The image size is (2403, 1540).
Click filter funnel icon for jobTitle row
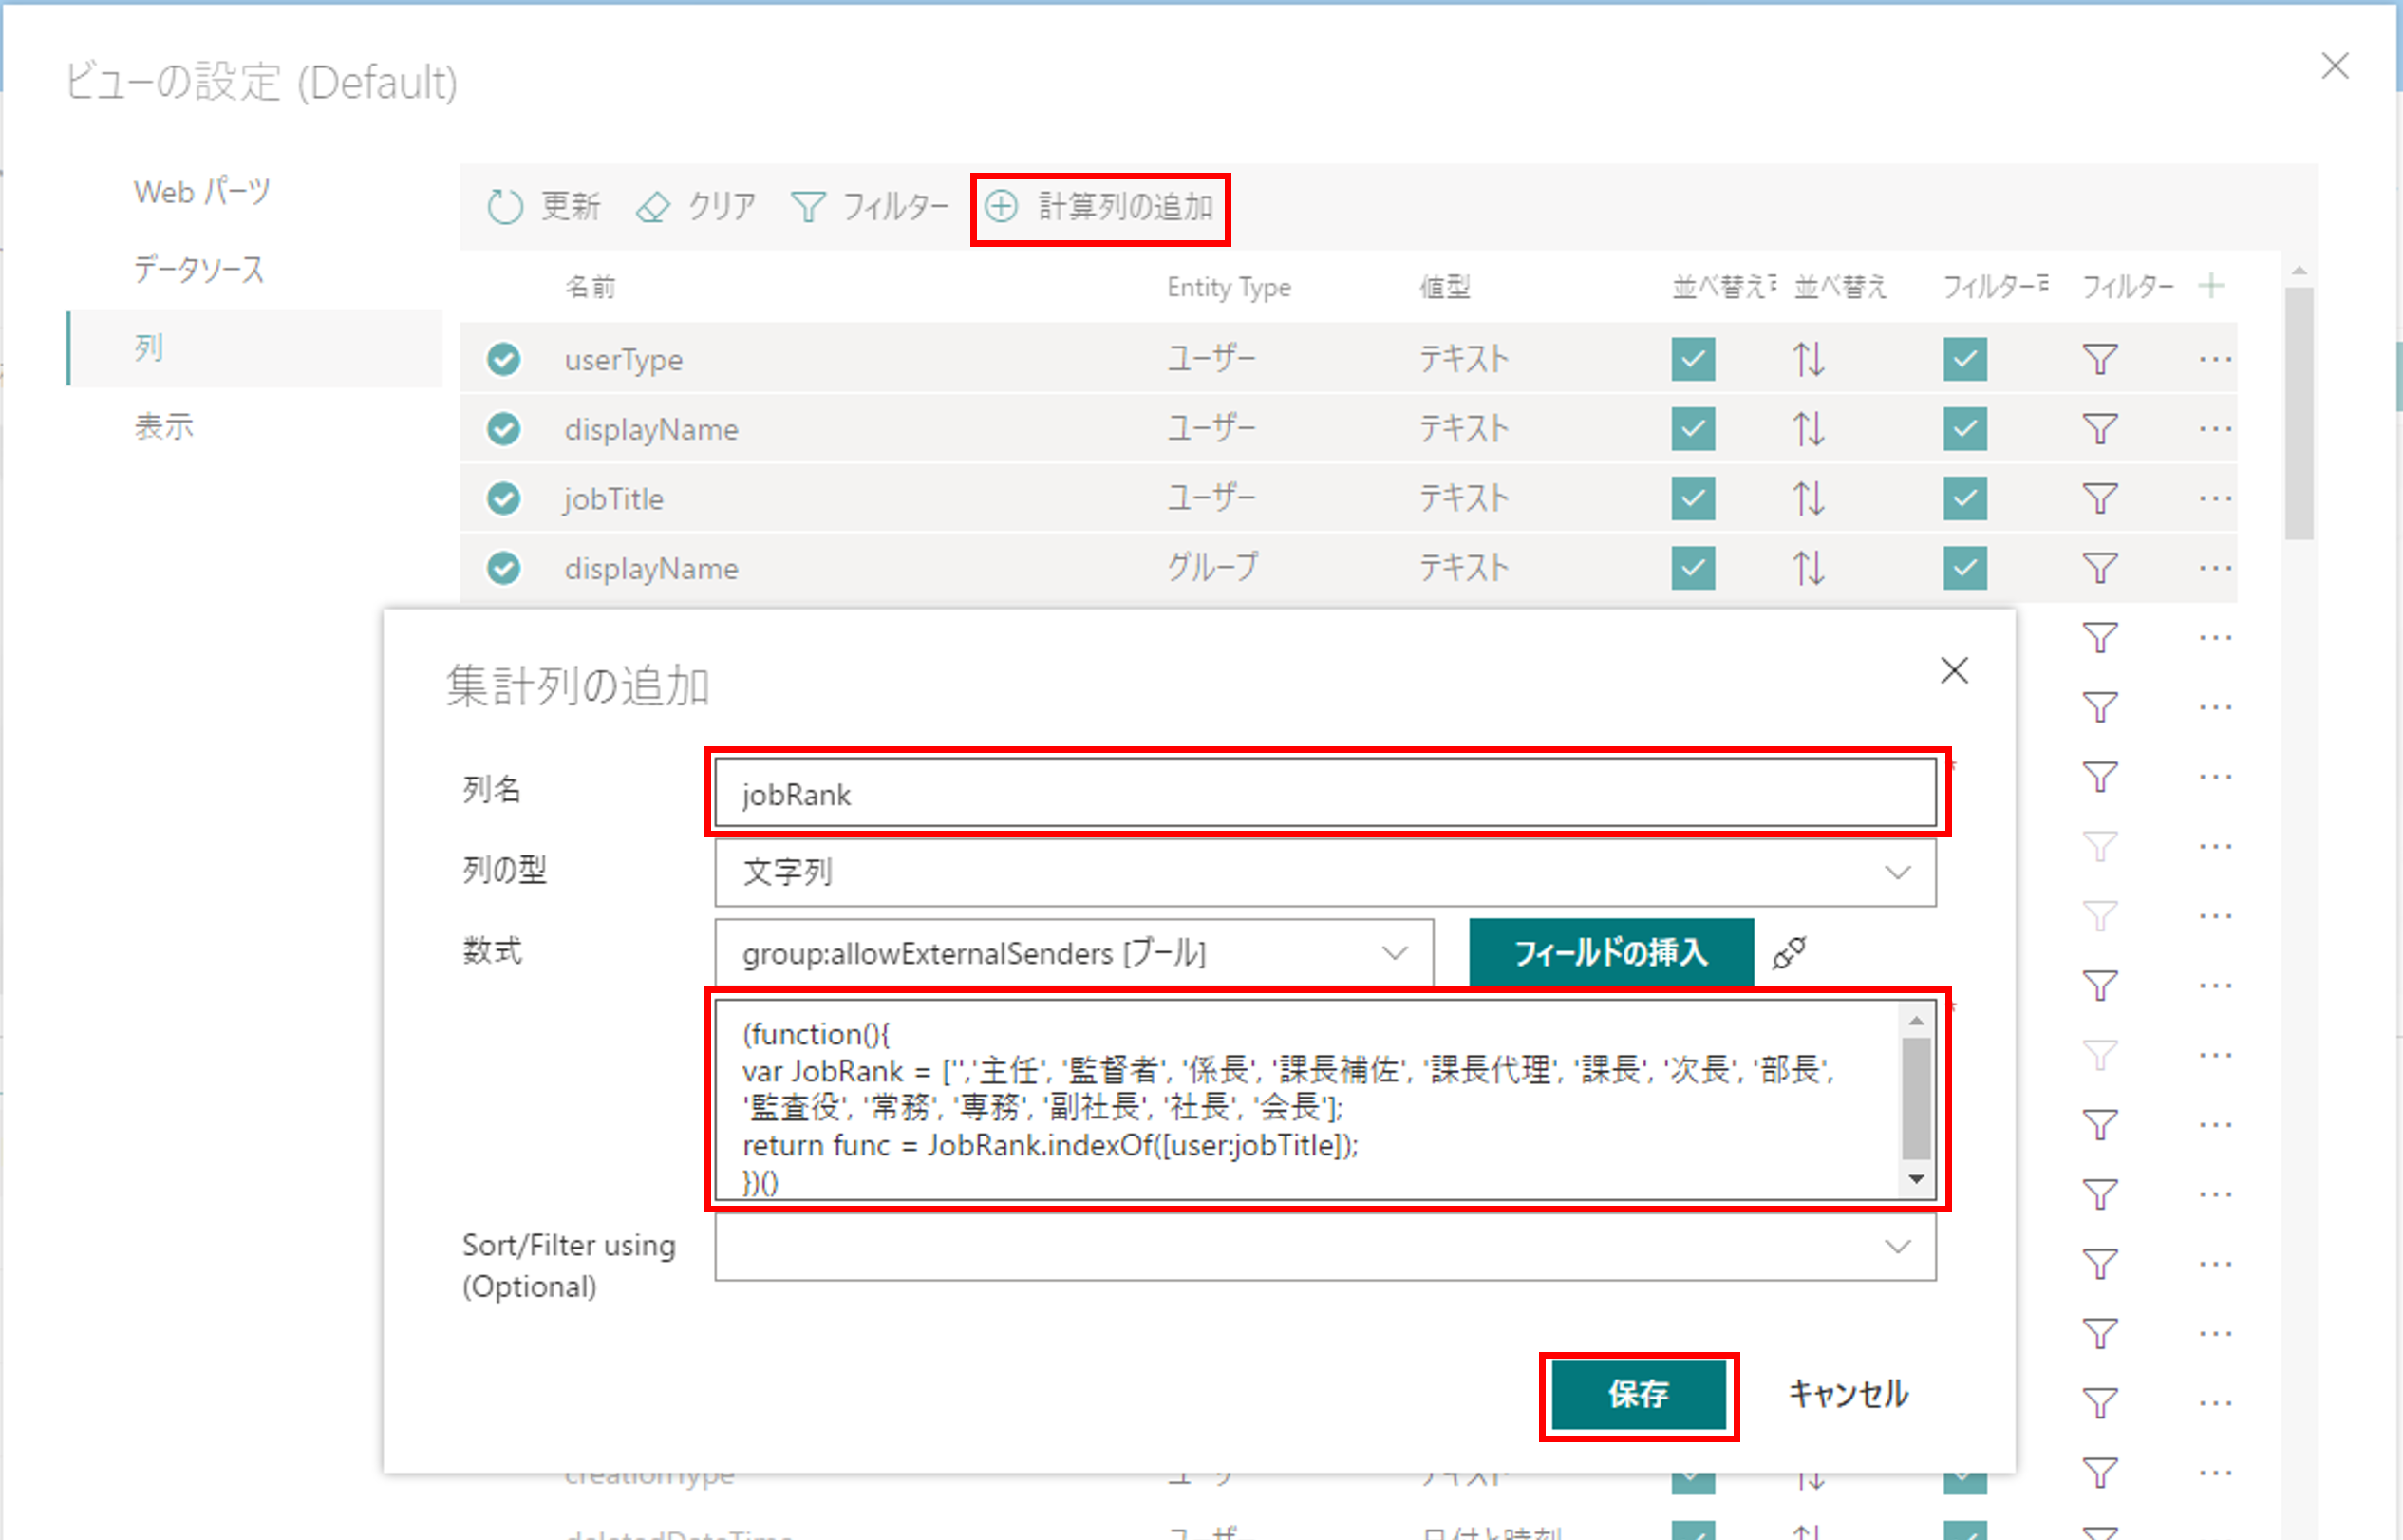2099,498
